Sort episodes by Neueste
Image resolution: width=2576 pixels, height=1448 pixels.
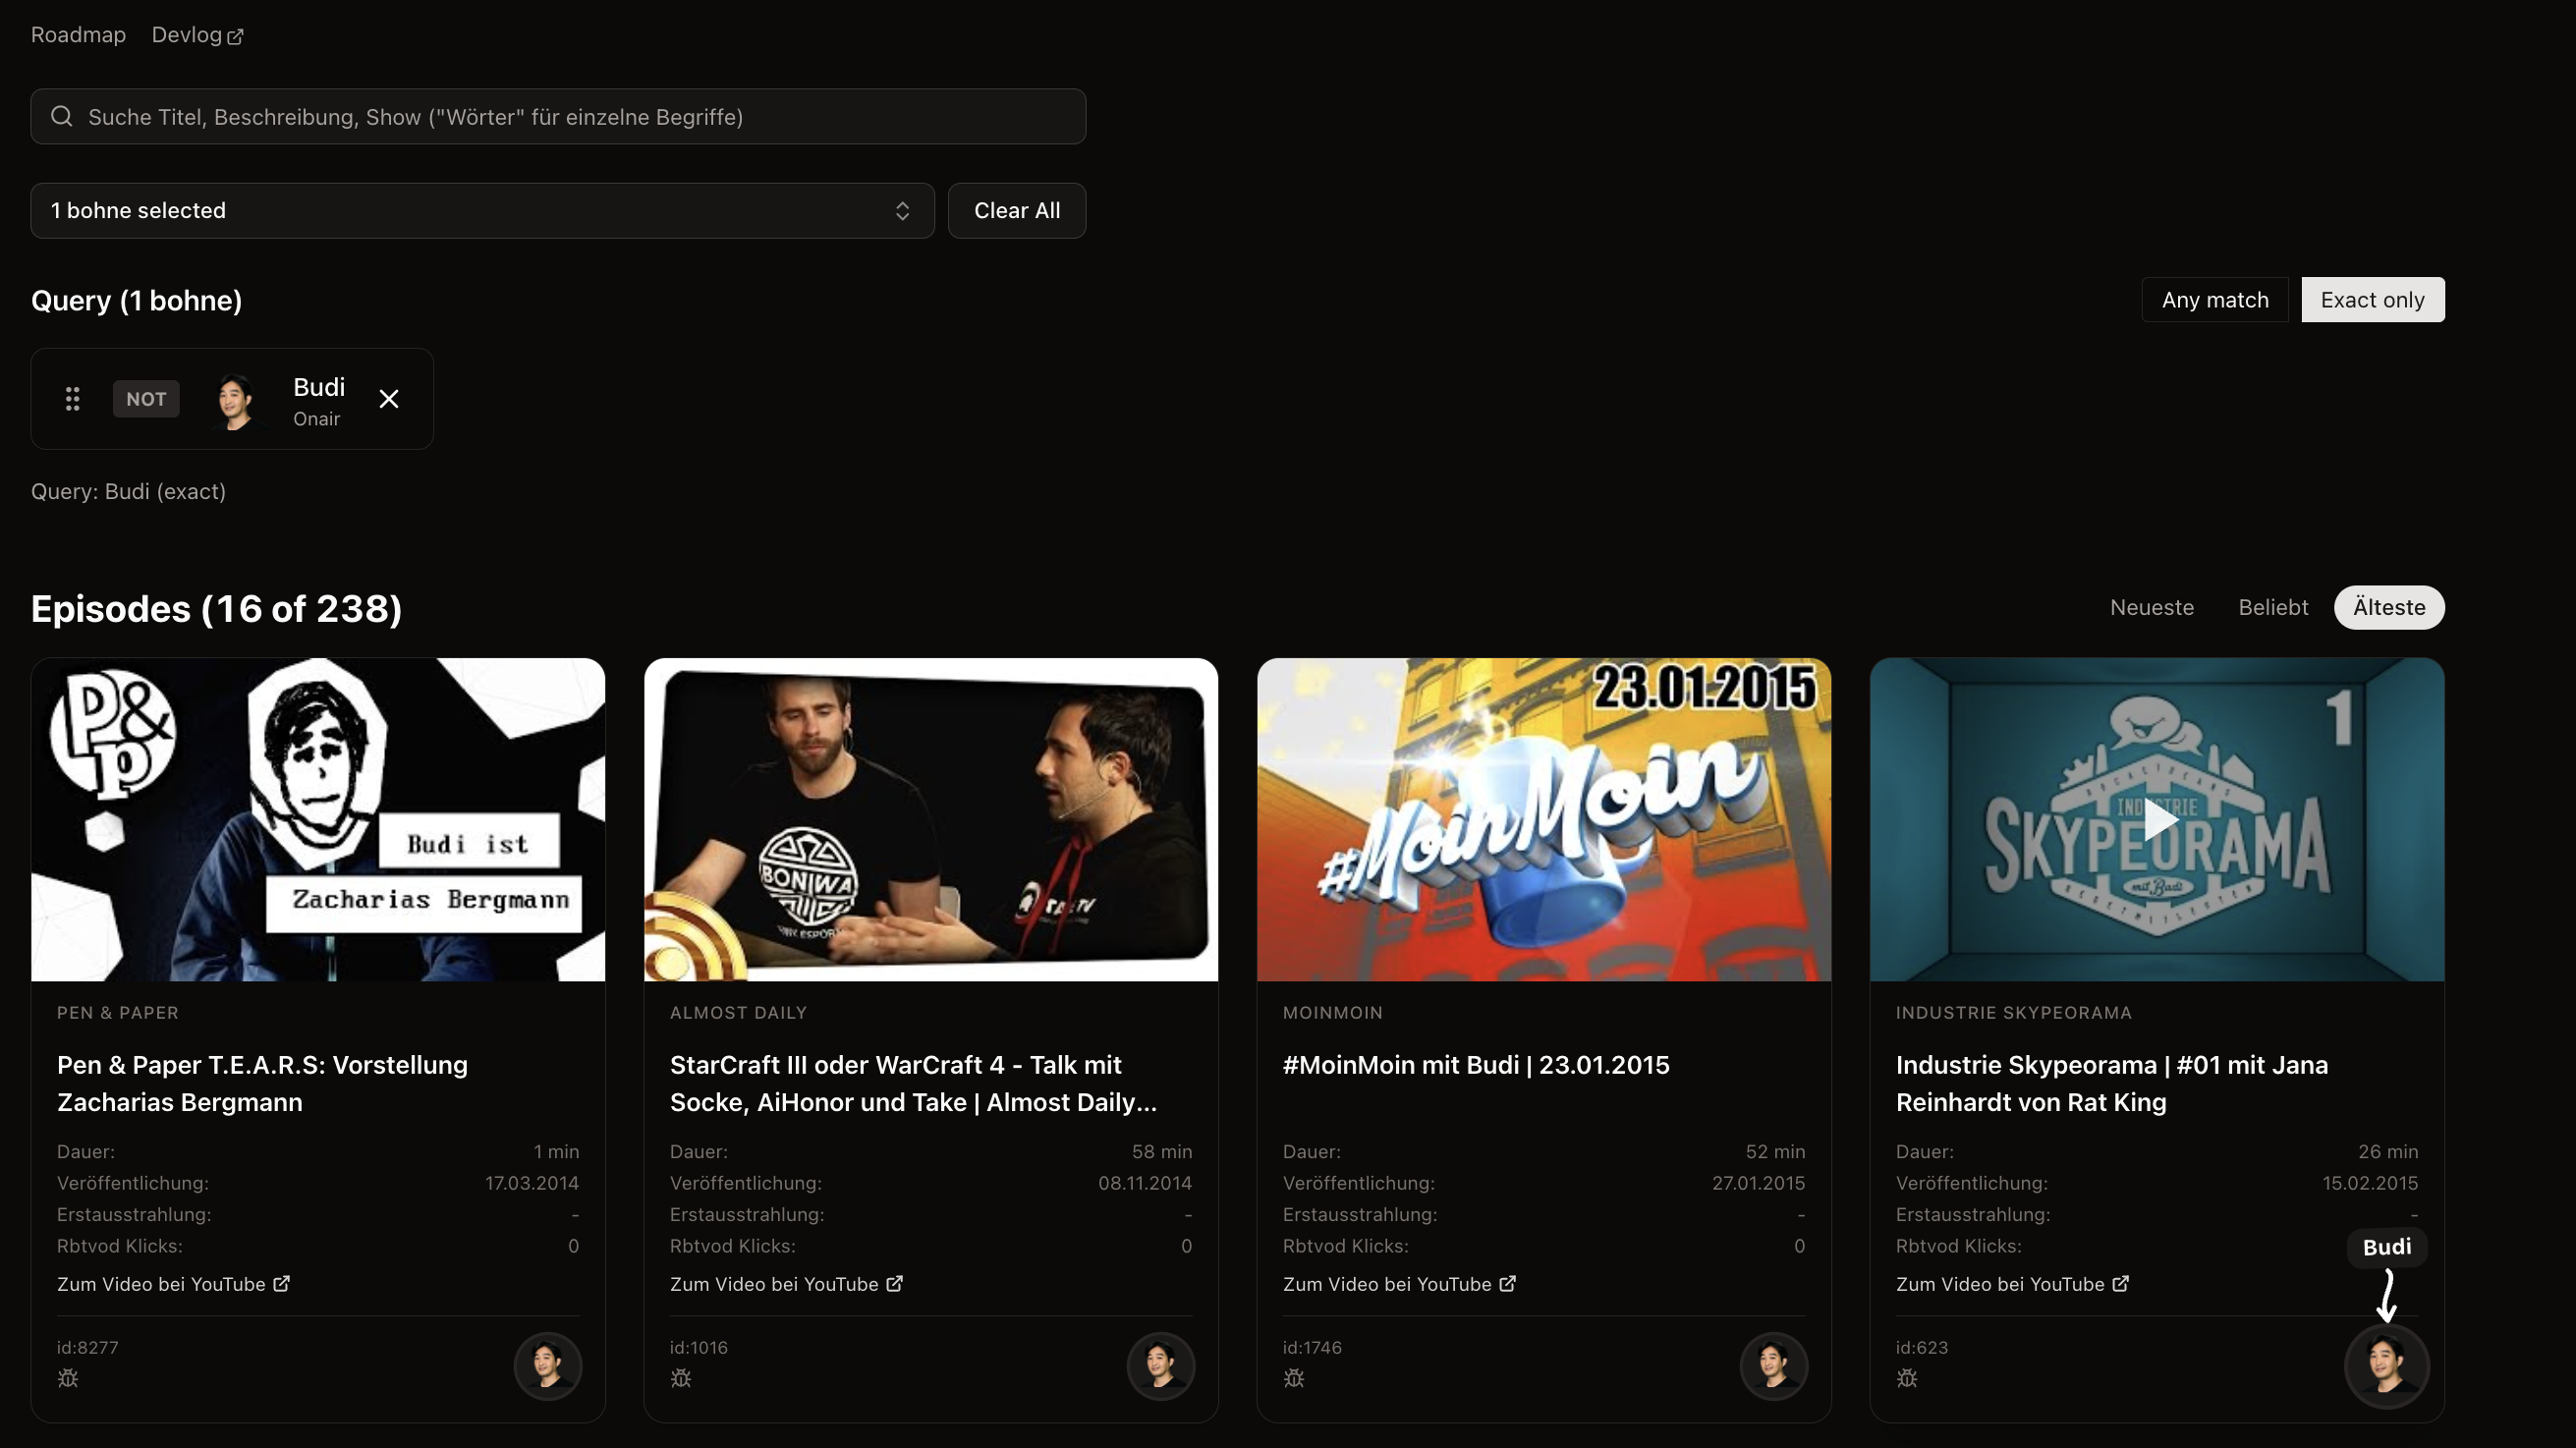click(2151, 608)
